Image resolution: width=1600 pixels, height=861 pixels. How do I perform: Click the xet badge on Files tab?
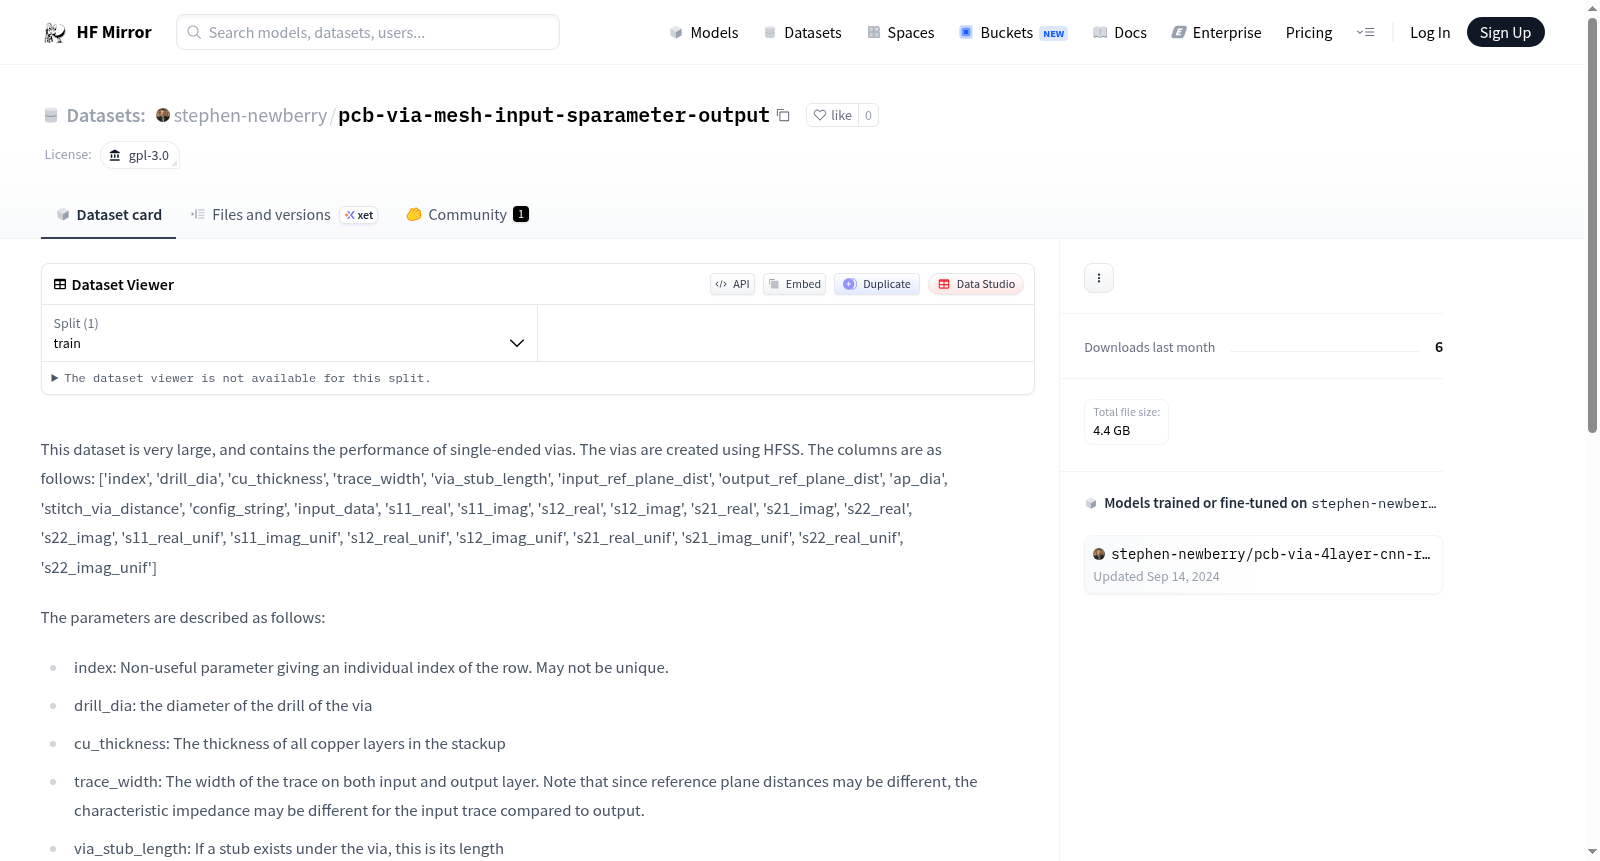tap(359, 215)
